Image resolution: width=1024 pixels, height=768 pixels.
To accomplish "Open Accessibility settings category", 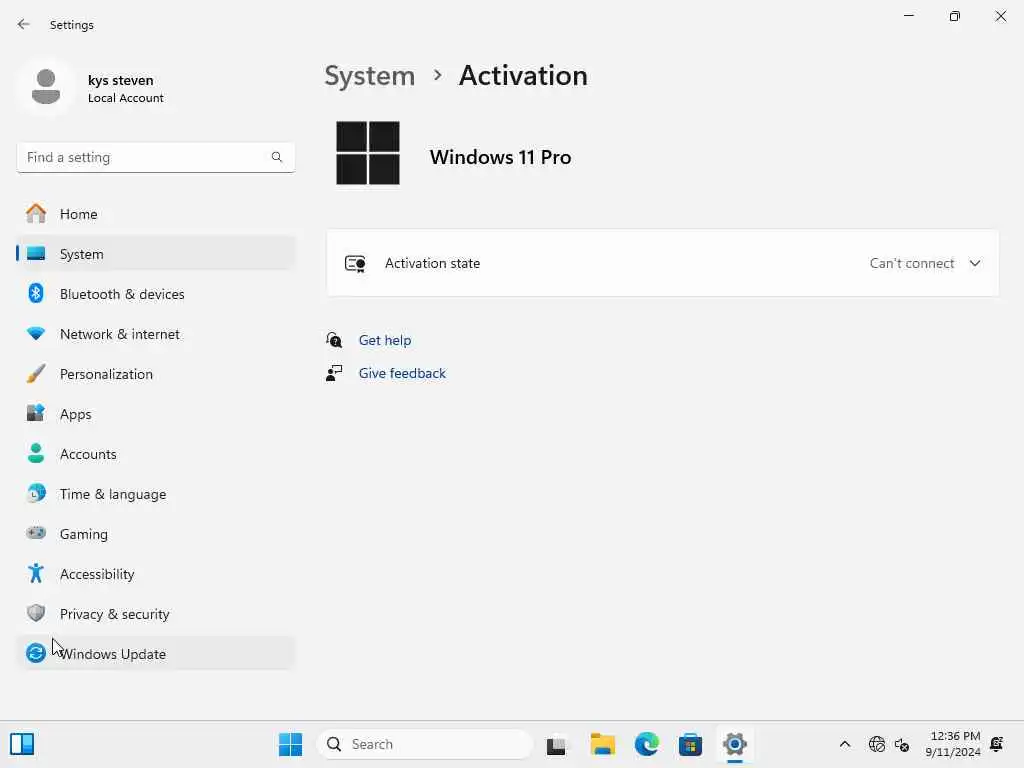I will [155, 573].
